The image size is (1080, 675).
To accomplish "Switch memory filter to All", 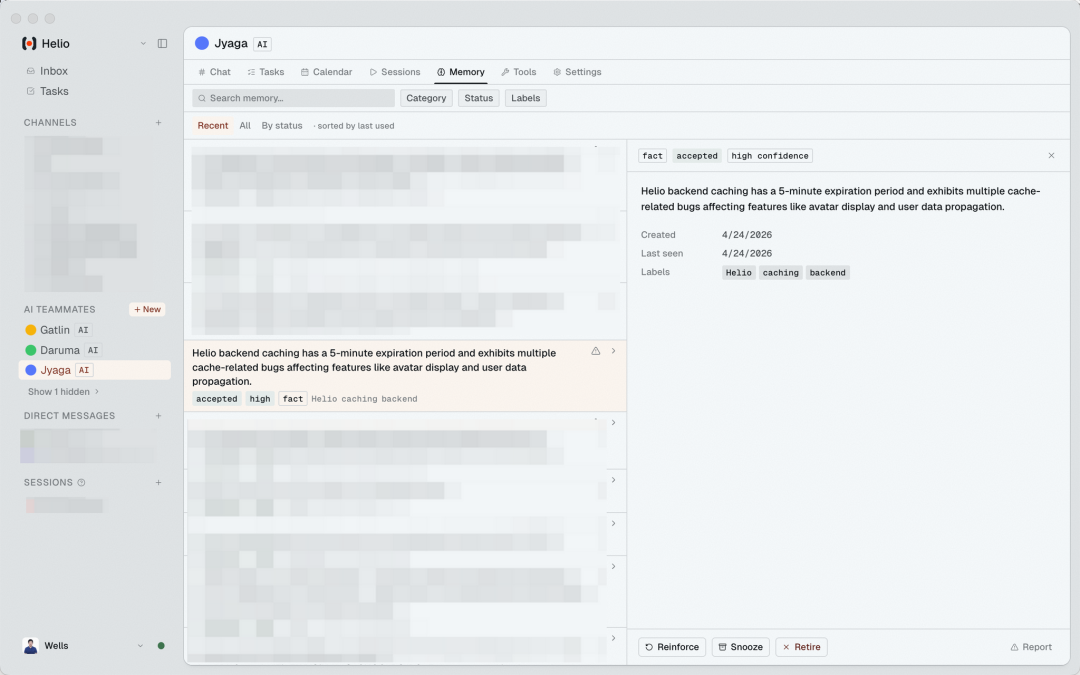I will [245, 126].
